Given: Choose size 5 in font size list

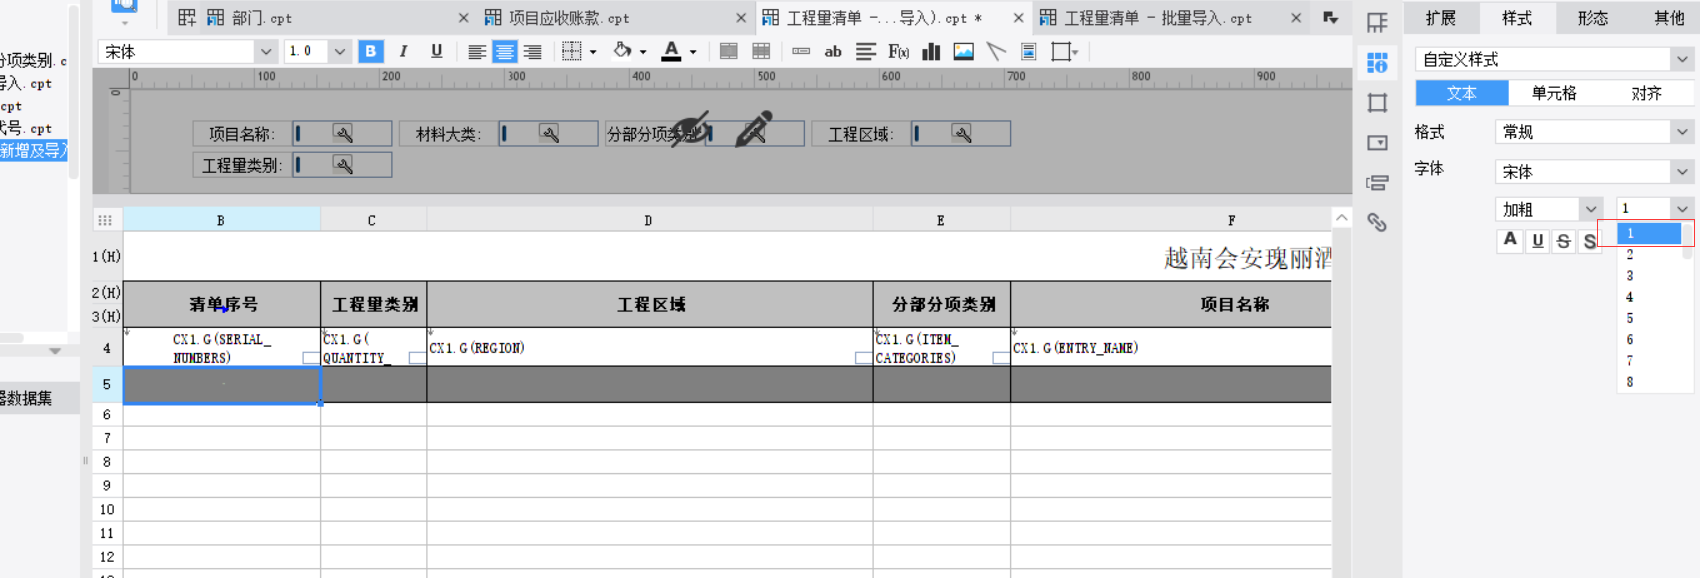Looking at the screenshot, I should (1649, 318).
